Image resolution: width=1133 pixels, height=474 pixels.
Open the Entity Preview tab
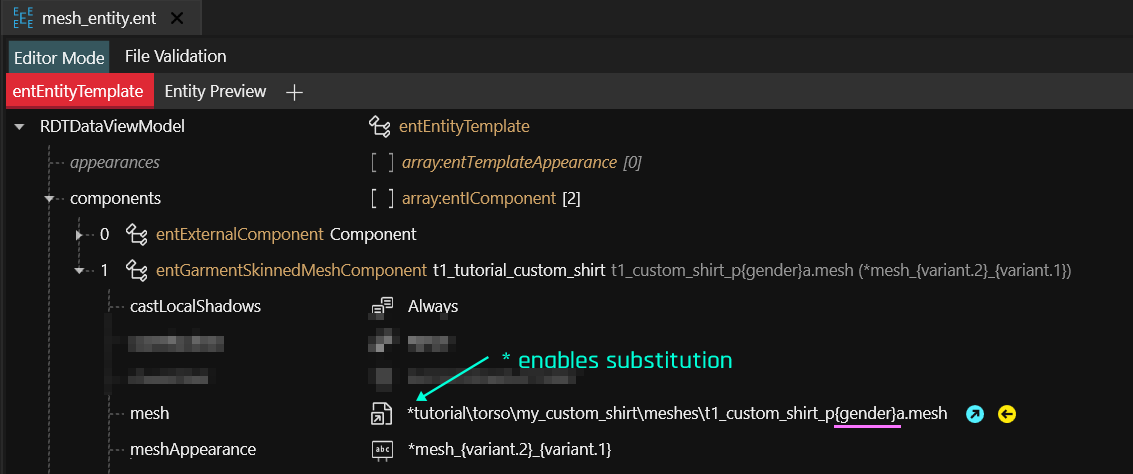(215, 92)
